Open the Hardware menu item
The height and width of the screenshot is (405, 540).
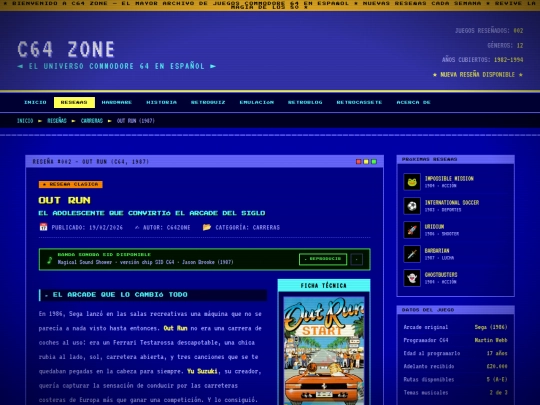click(x=117, y=102)
